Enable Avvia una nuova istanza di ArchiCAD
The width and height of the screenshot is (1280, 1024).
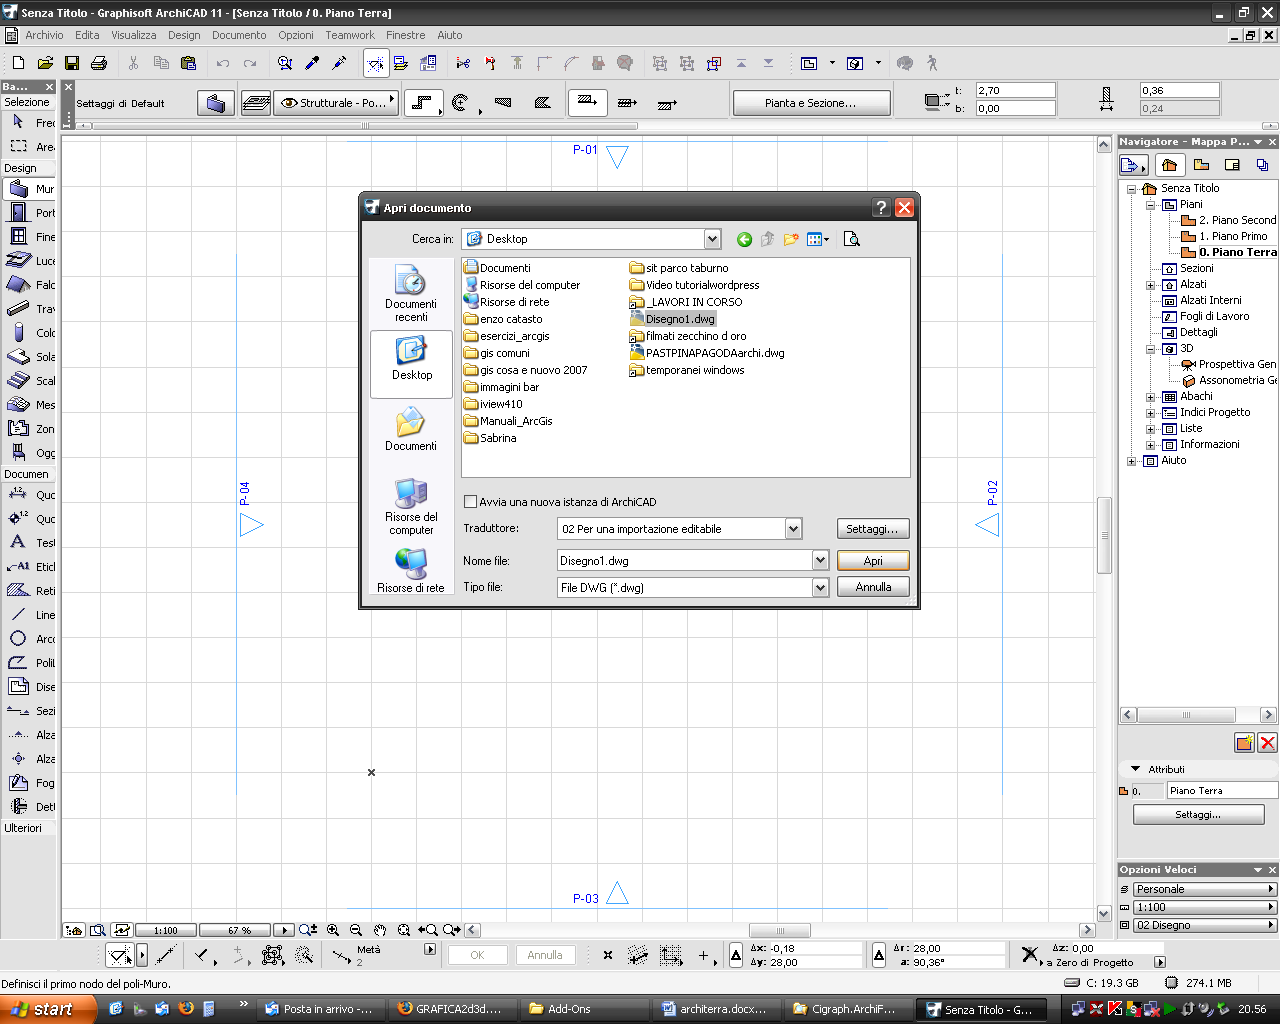[471, 502]
